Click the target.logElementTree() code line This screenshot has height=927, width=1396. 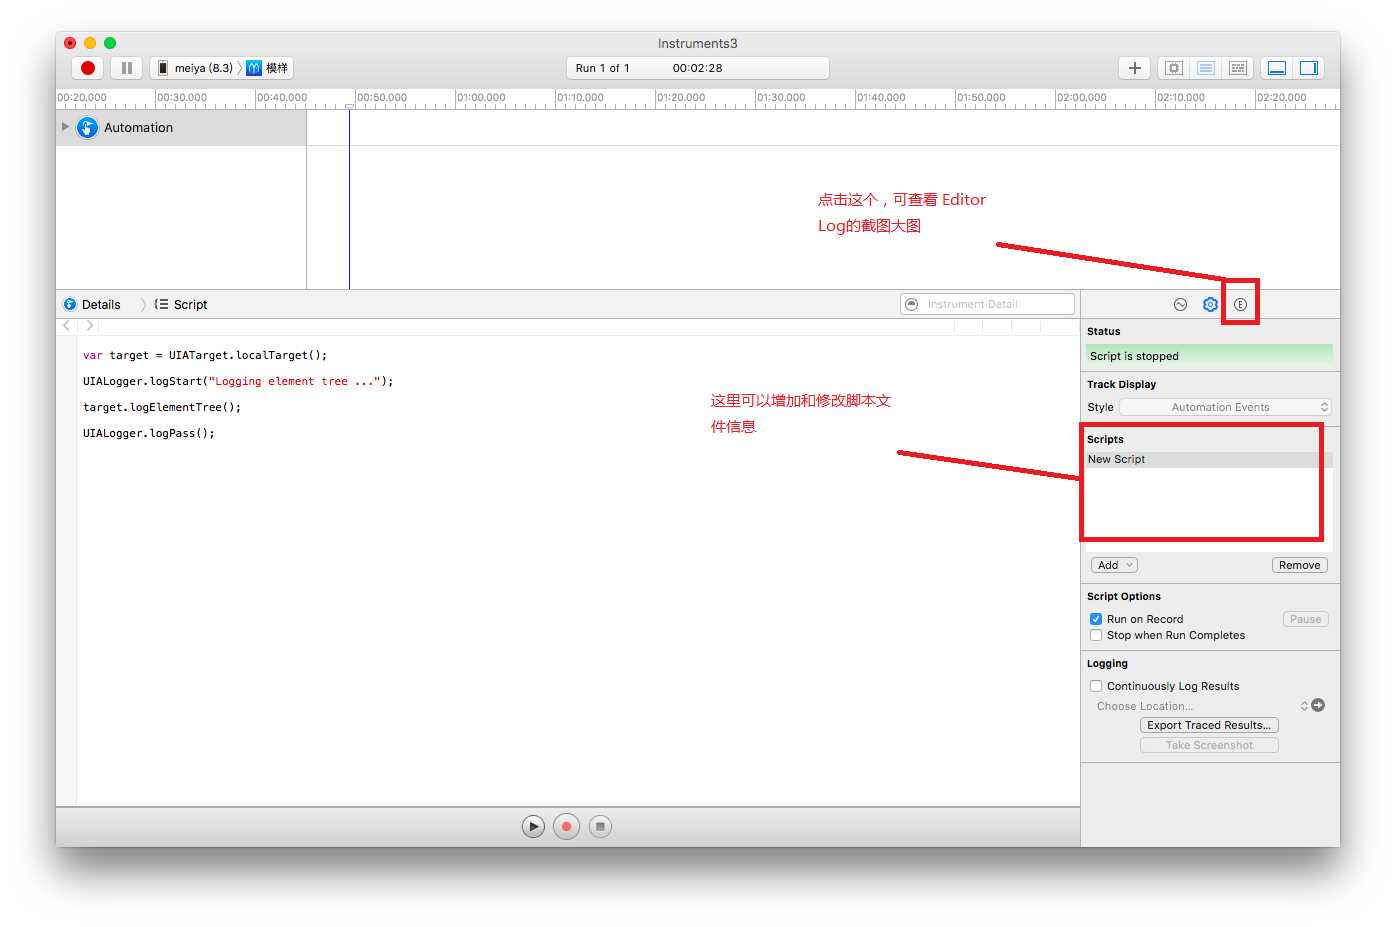(x=162, y=407)
